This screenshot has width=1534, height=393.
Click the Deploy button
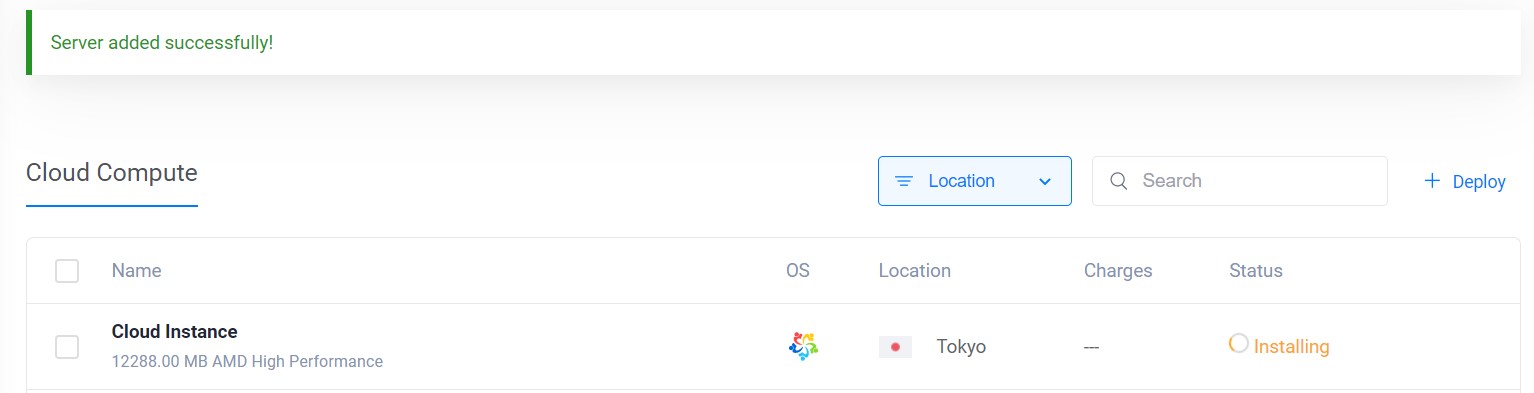[1465, 181]
